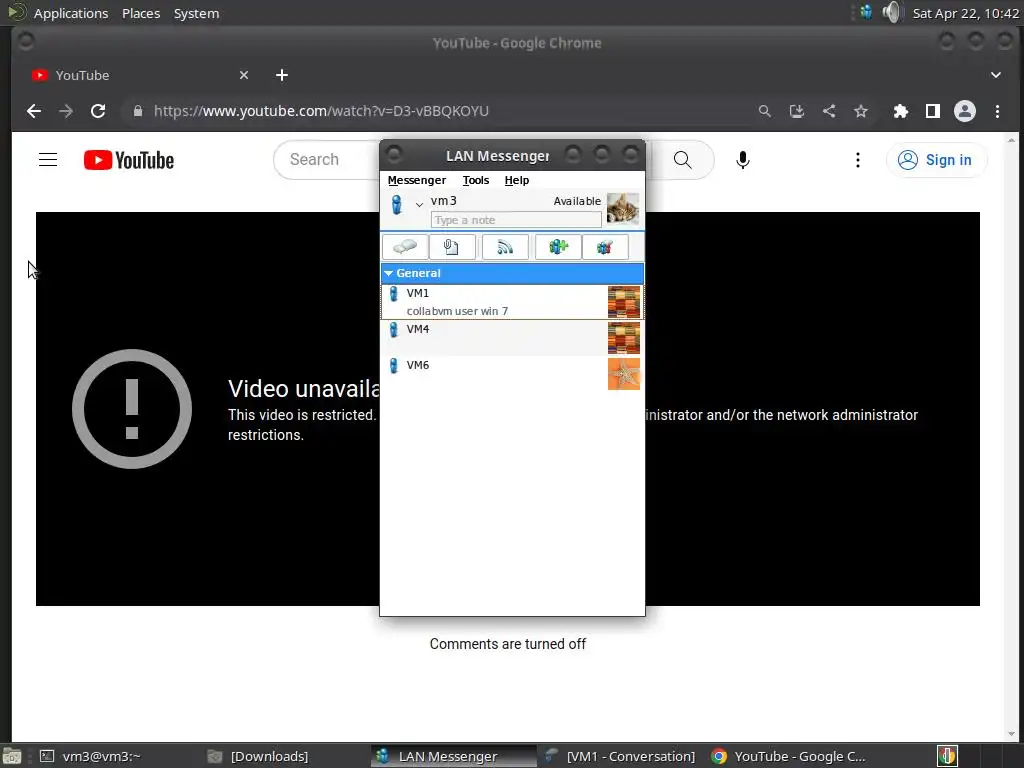Screen dimensions: 1024x768
Task: Reload the YouTube page
Action: (98, 111)
